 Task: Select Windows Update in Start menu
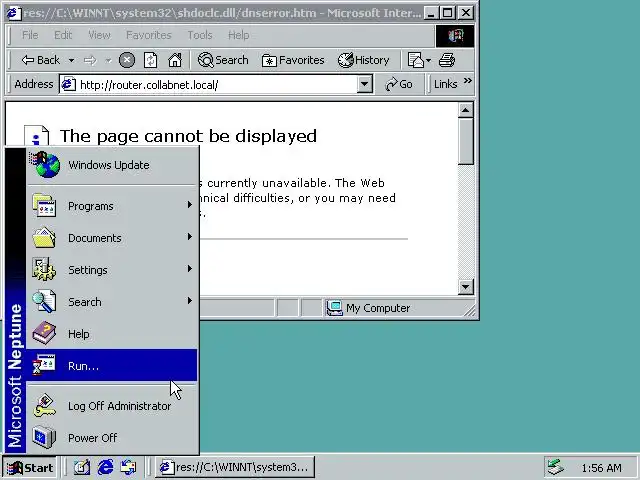pos(112,165)
